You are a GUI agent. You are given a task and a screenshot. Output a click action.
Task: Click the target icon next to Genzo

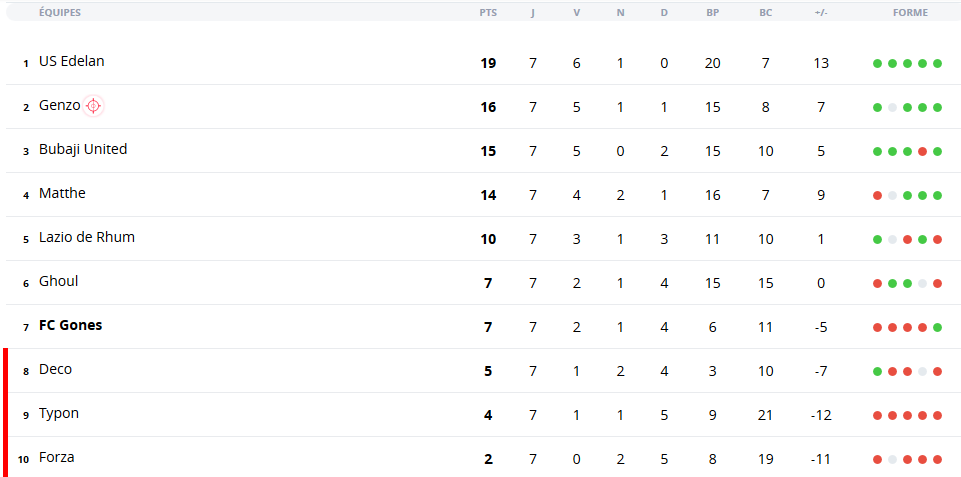93,106
